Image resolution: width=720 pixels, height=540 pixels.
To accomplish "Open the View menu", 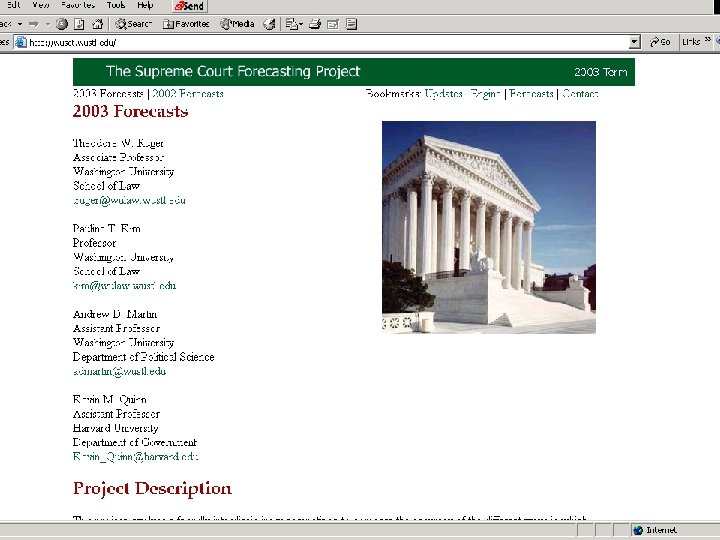I will (41, 5).
